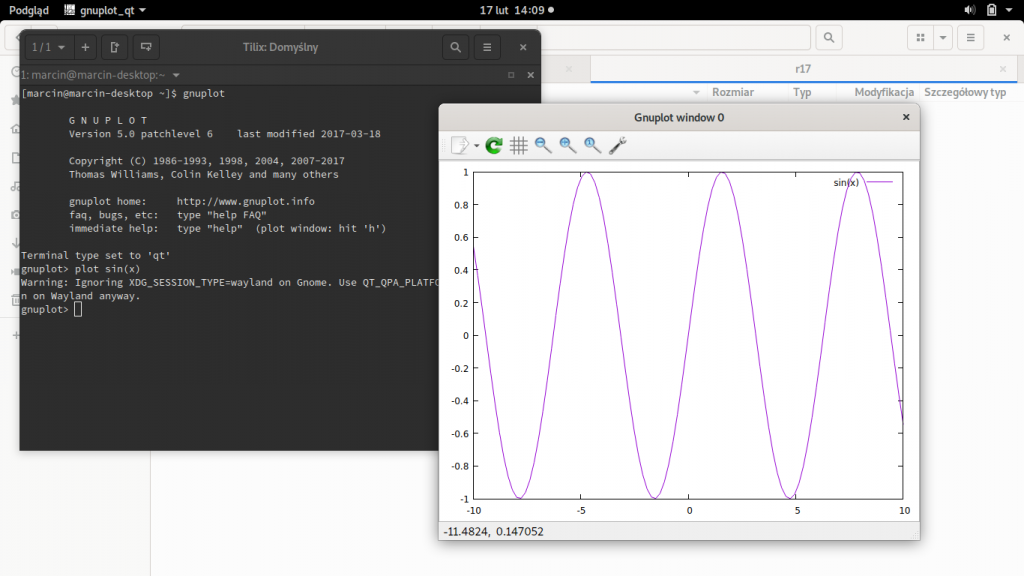Open Tilix hamburger menu
This screenshot has height=576, width=1024.
(x=487, y=47)
